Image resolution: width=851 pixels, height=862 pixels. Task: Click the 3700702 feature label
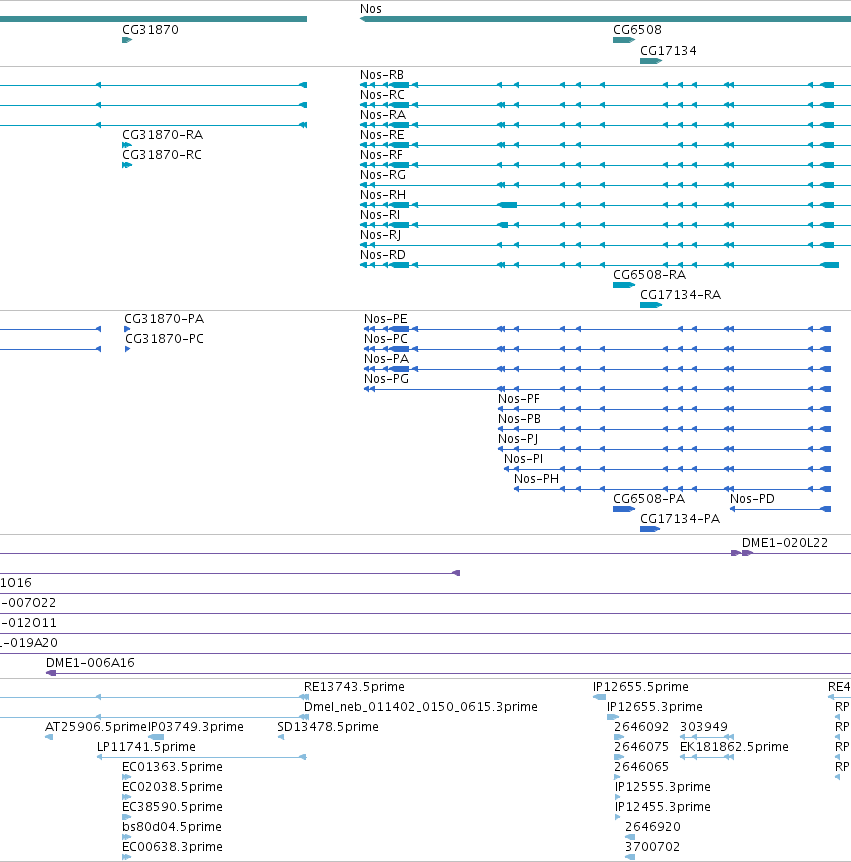coord(653,847)
